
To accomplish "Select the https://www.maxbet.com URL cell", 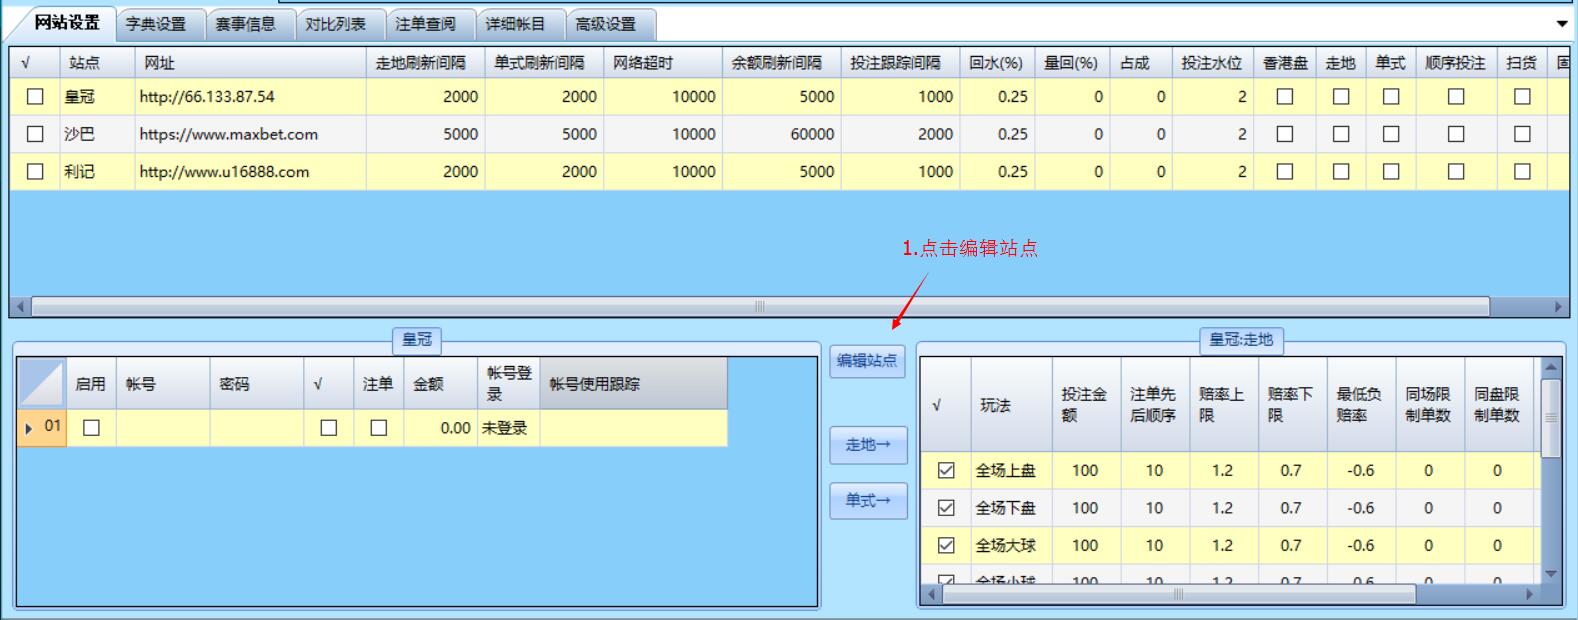I will [x=250, y=134].
